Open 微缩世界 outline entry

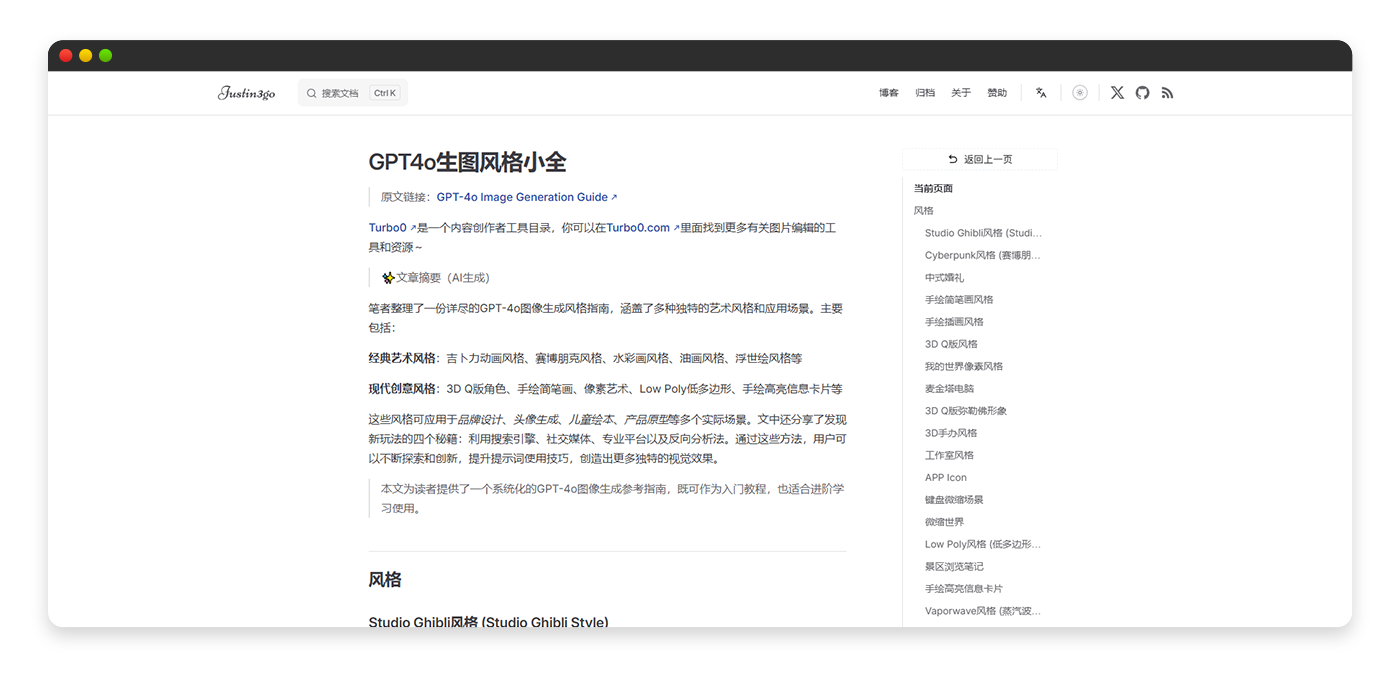[x=945, y=522]
